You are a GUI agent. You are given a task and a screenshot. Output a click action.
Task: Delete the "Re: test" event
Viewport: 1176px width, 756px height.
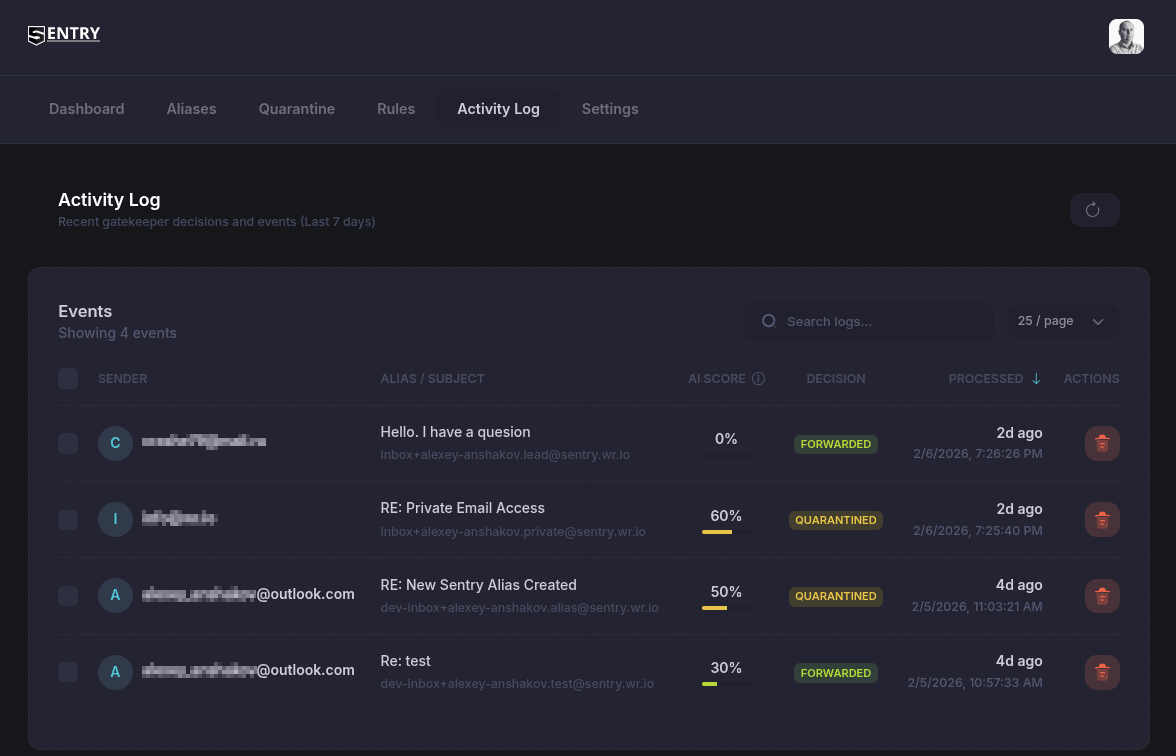(1102, 672)
